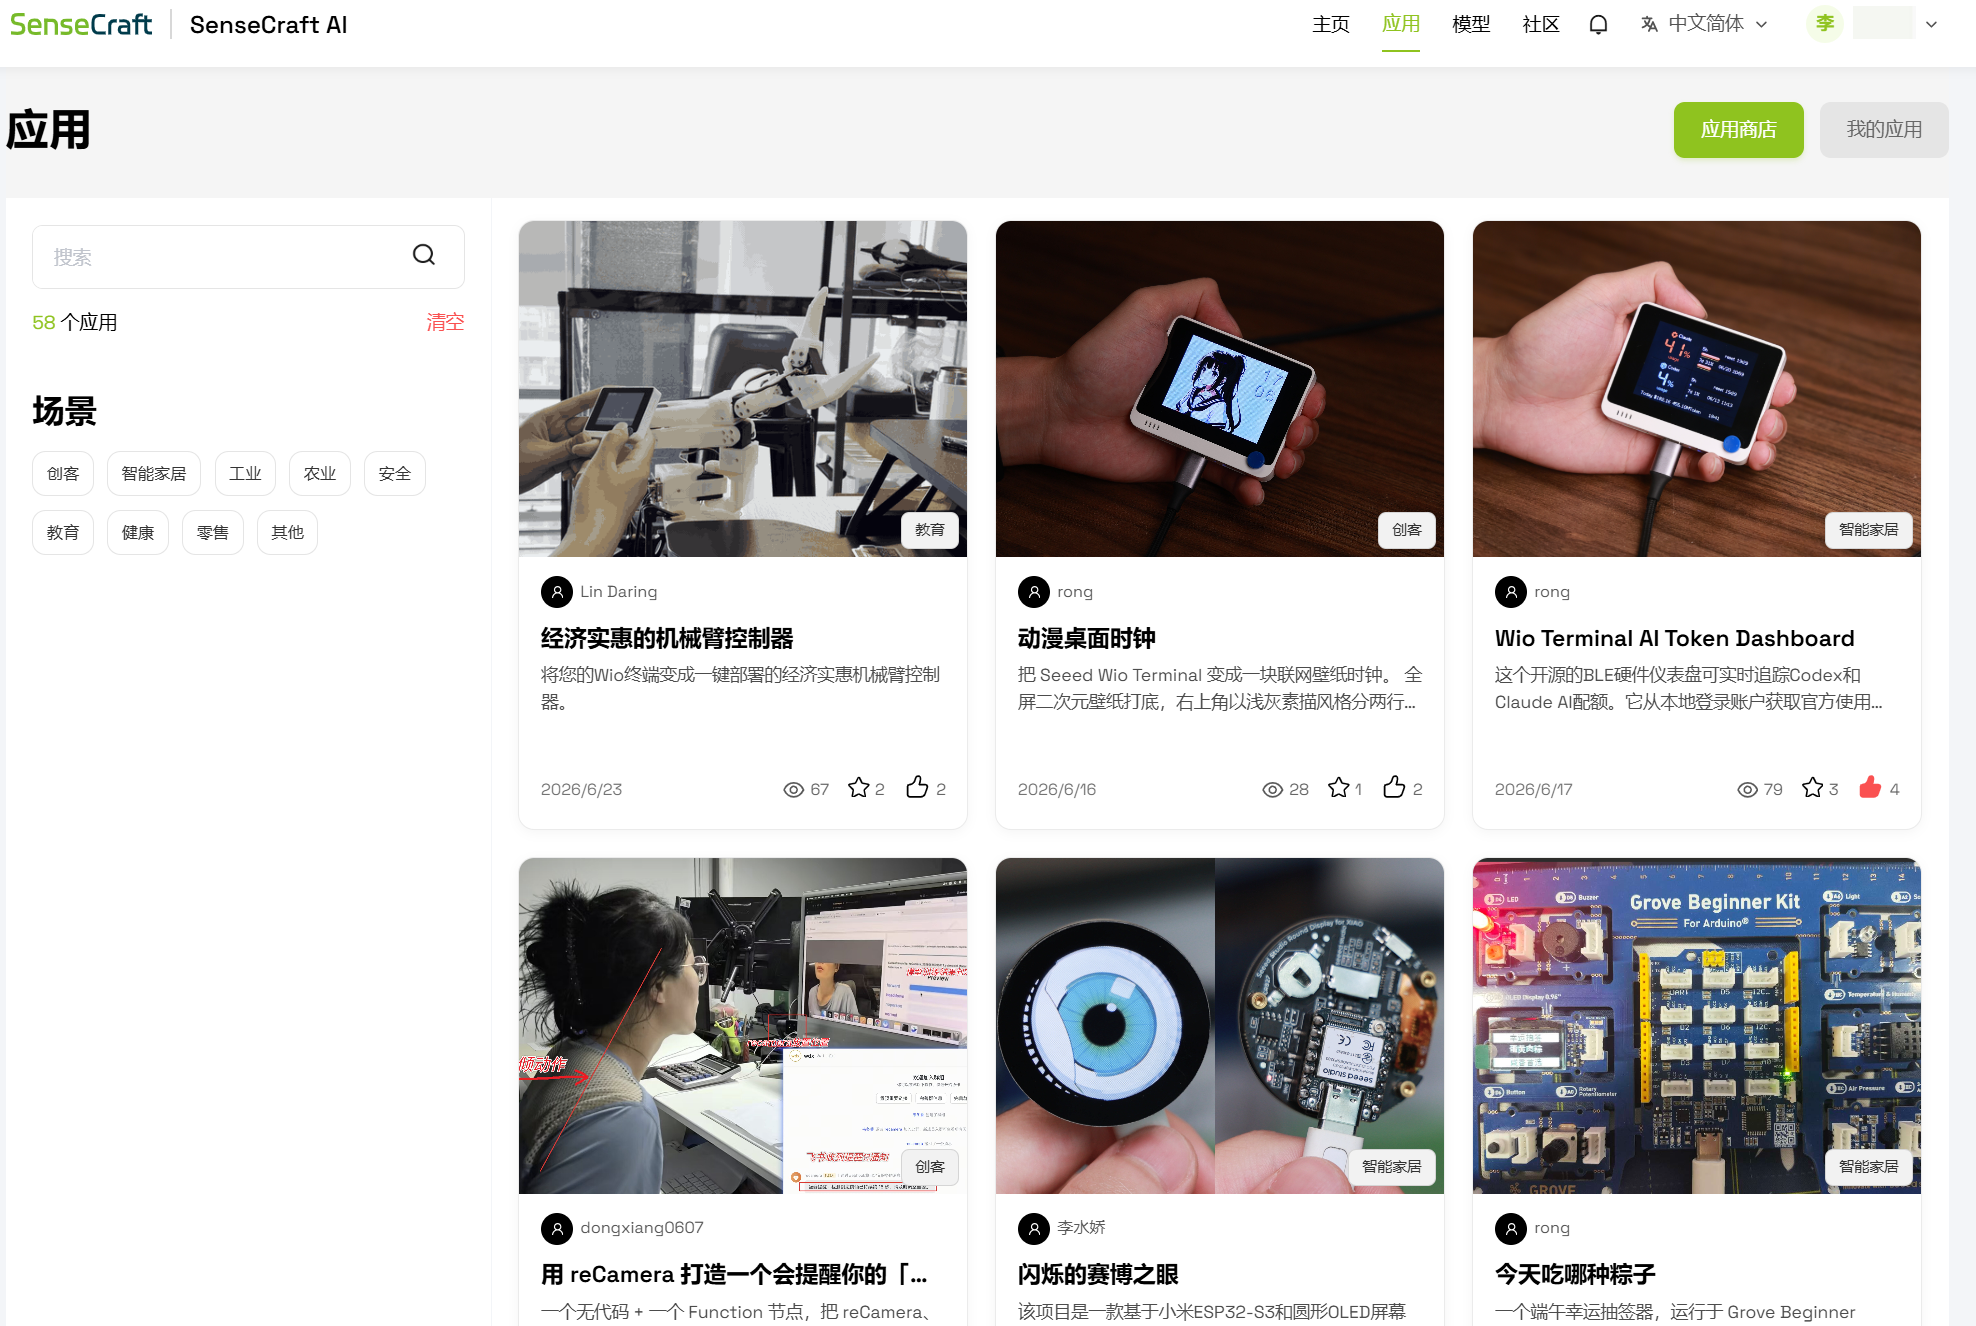Click rong avatar on Wio Terminal Dashboard card
Viewport: 1976px width, 1326px height.
click(1511, 592)
